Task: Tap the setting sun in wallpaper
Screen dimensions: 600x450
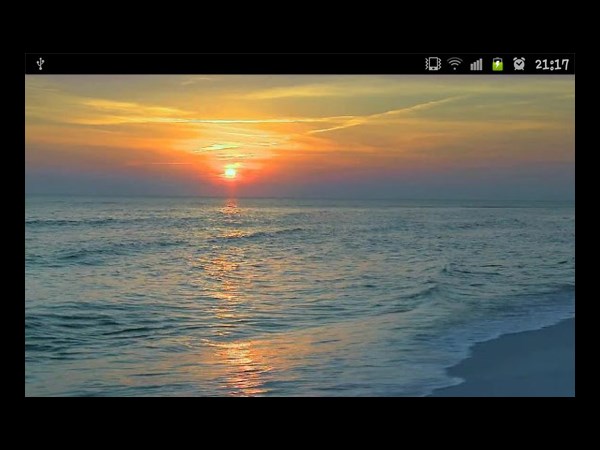Action: [x=230, y=172]
